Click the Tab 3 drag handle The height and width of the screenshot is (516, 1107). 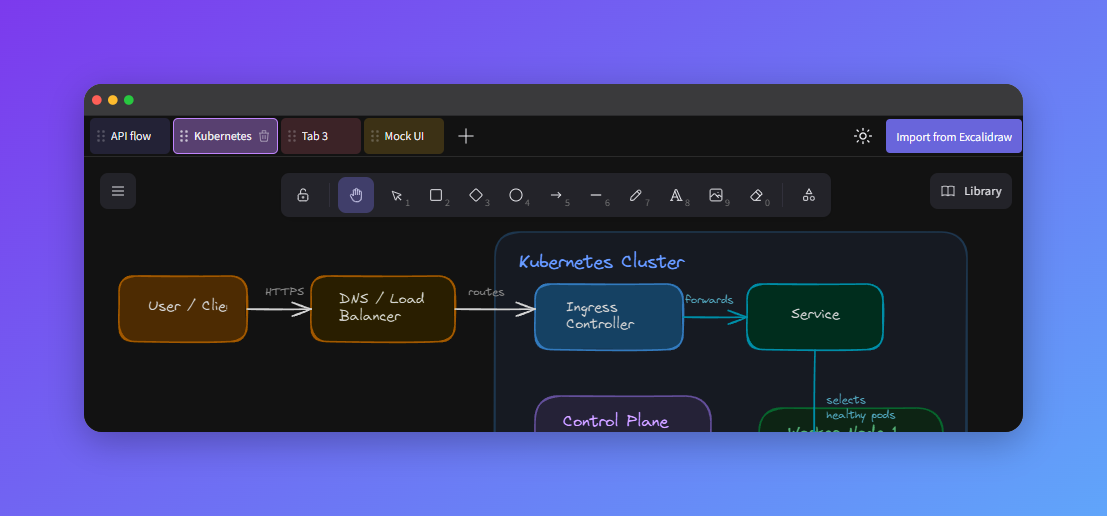coord(292,136)
